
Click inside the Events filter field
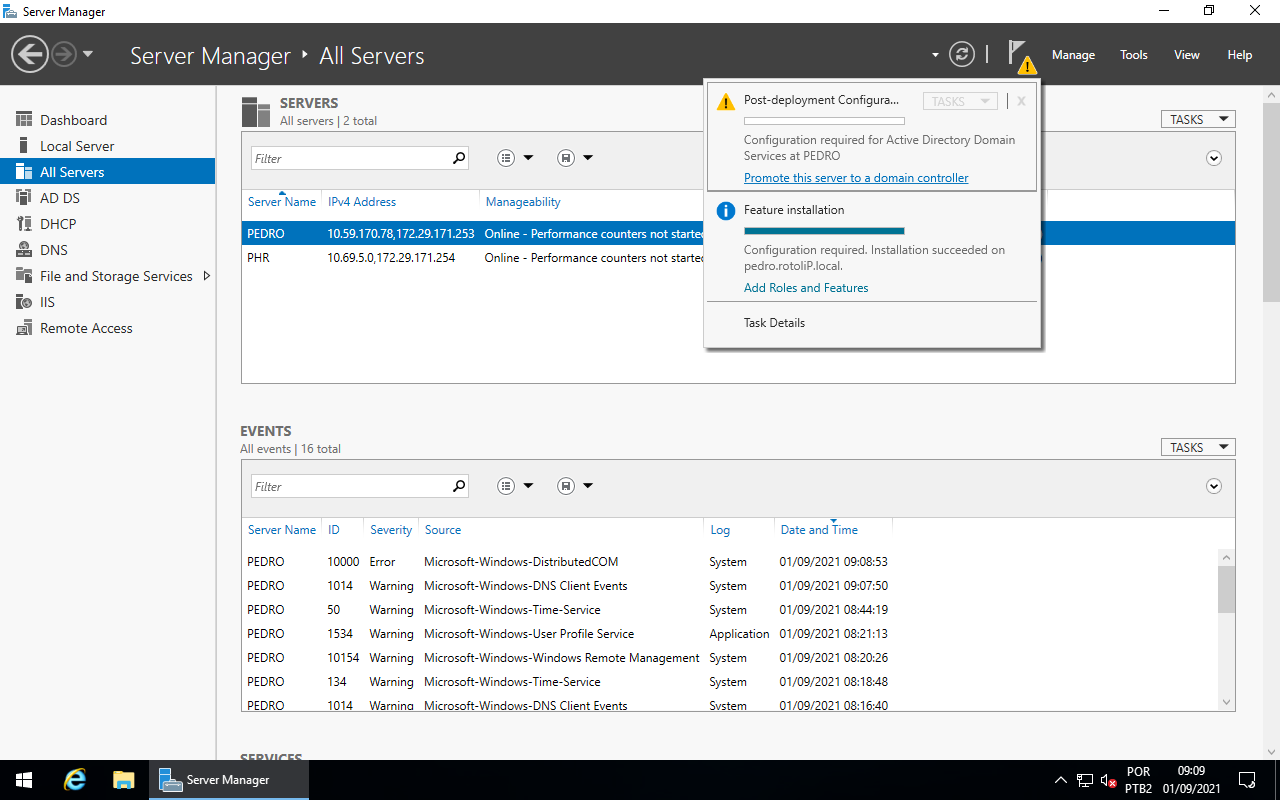tap(350, 485)
